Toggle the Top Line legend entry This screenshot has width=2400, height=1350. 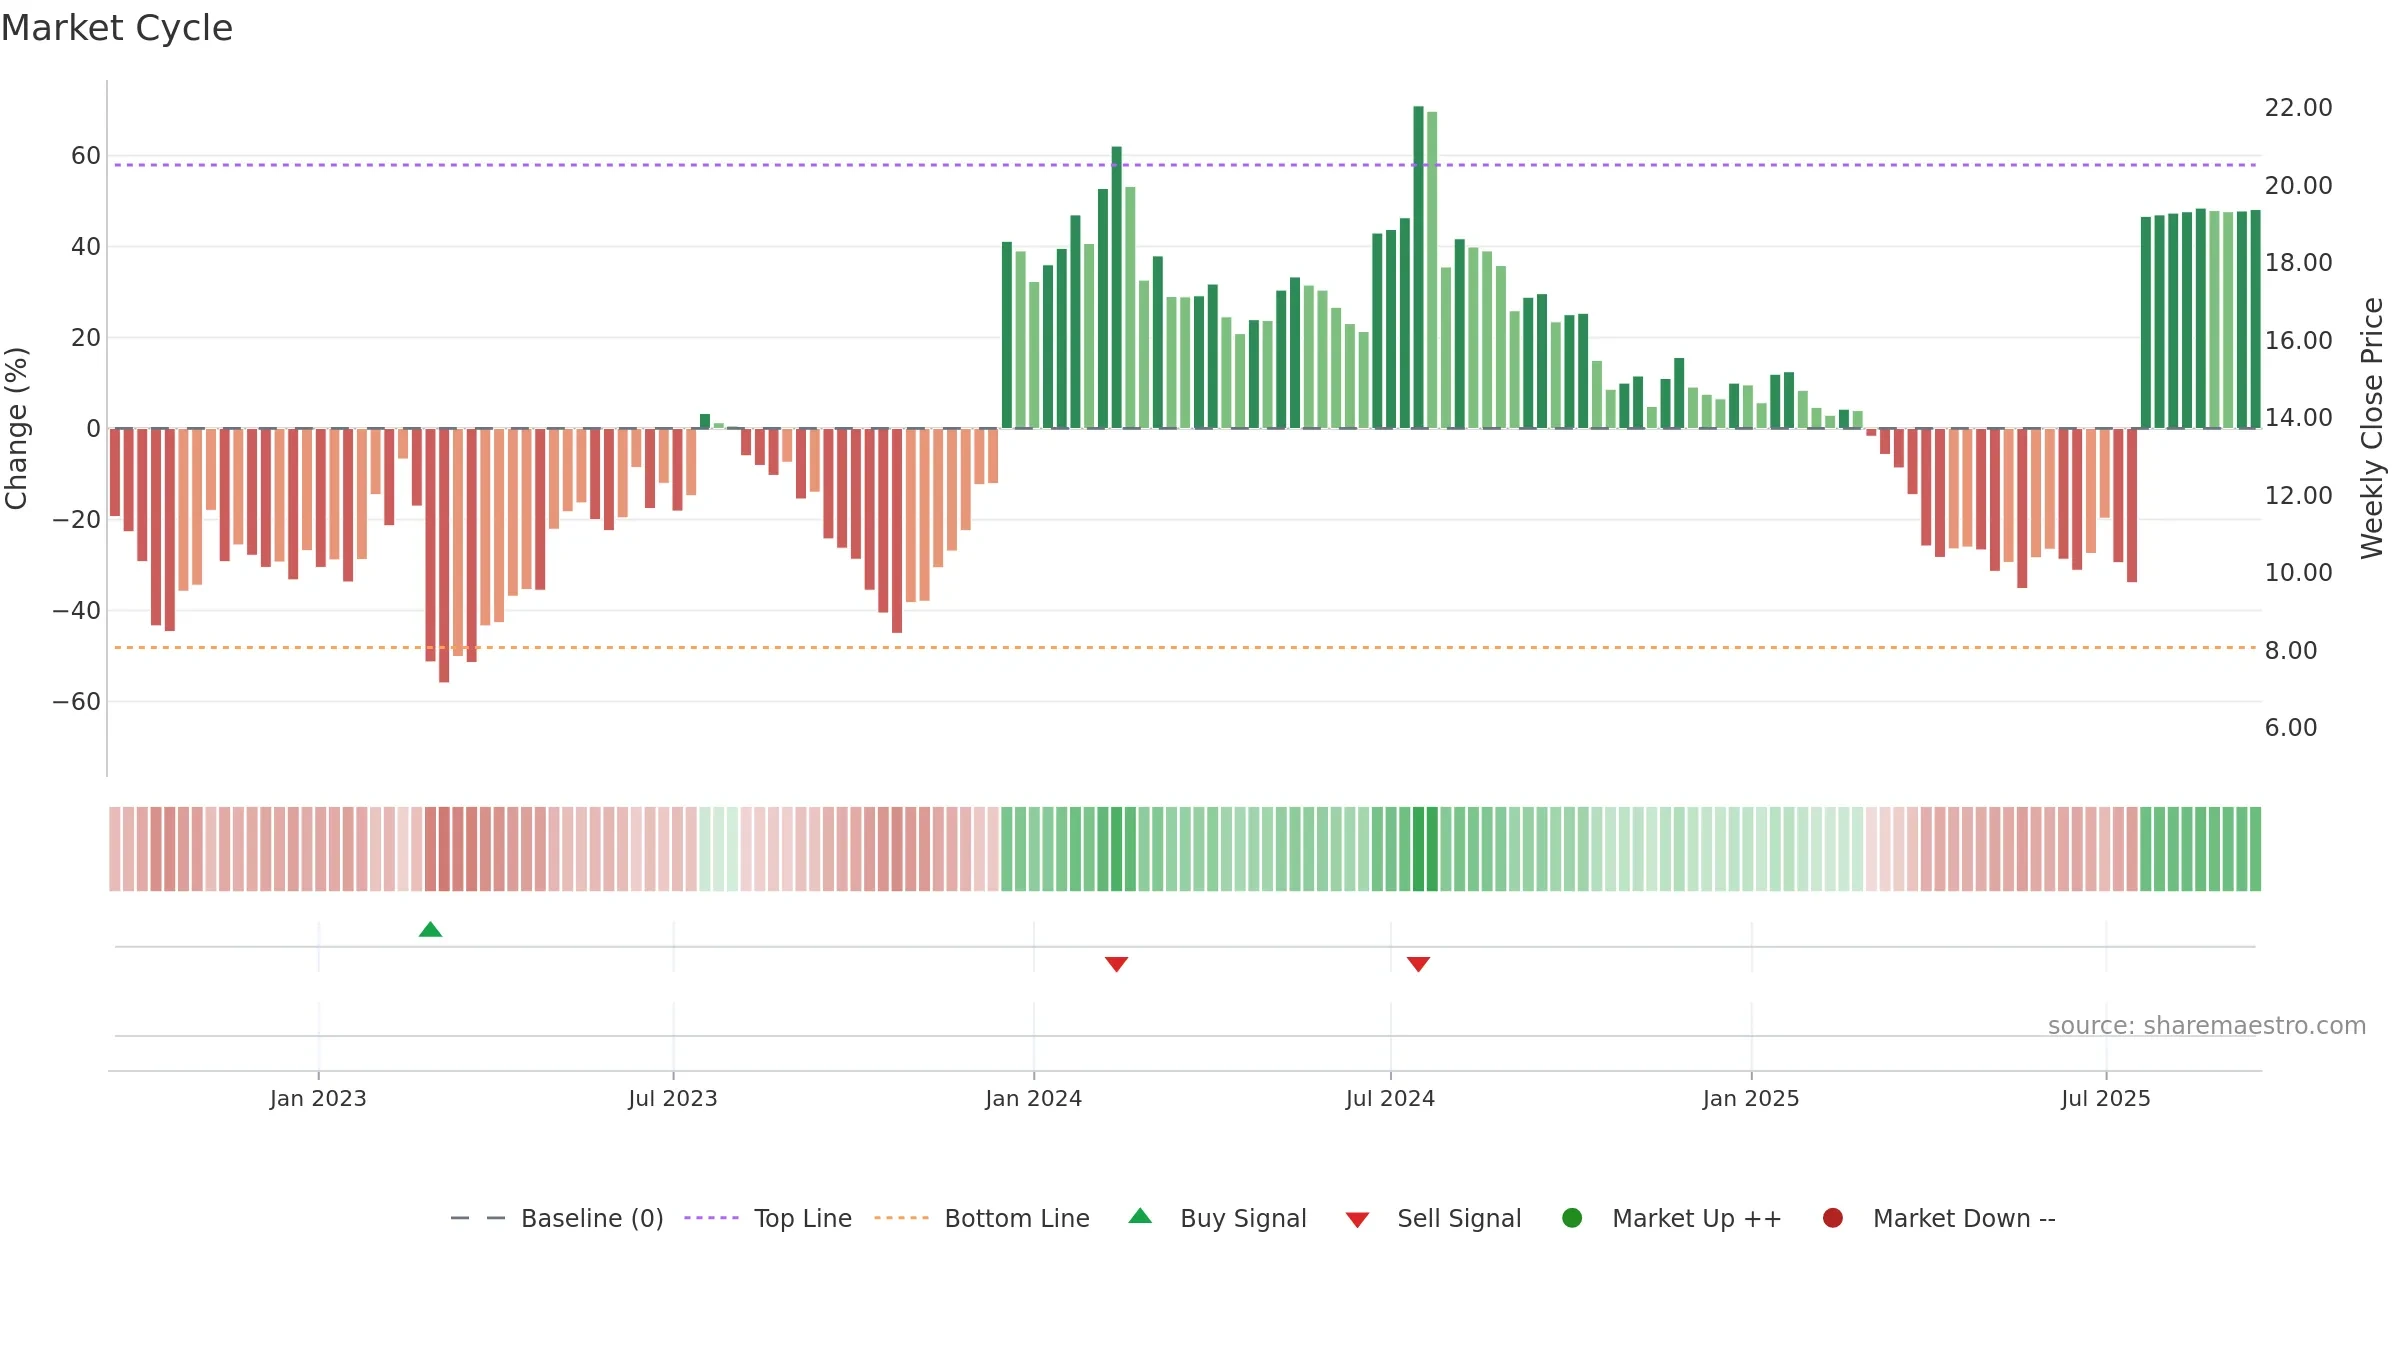tap(768, 1218)
